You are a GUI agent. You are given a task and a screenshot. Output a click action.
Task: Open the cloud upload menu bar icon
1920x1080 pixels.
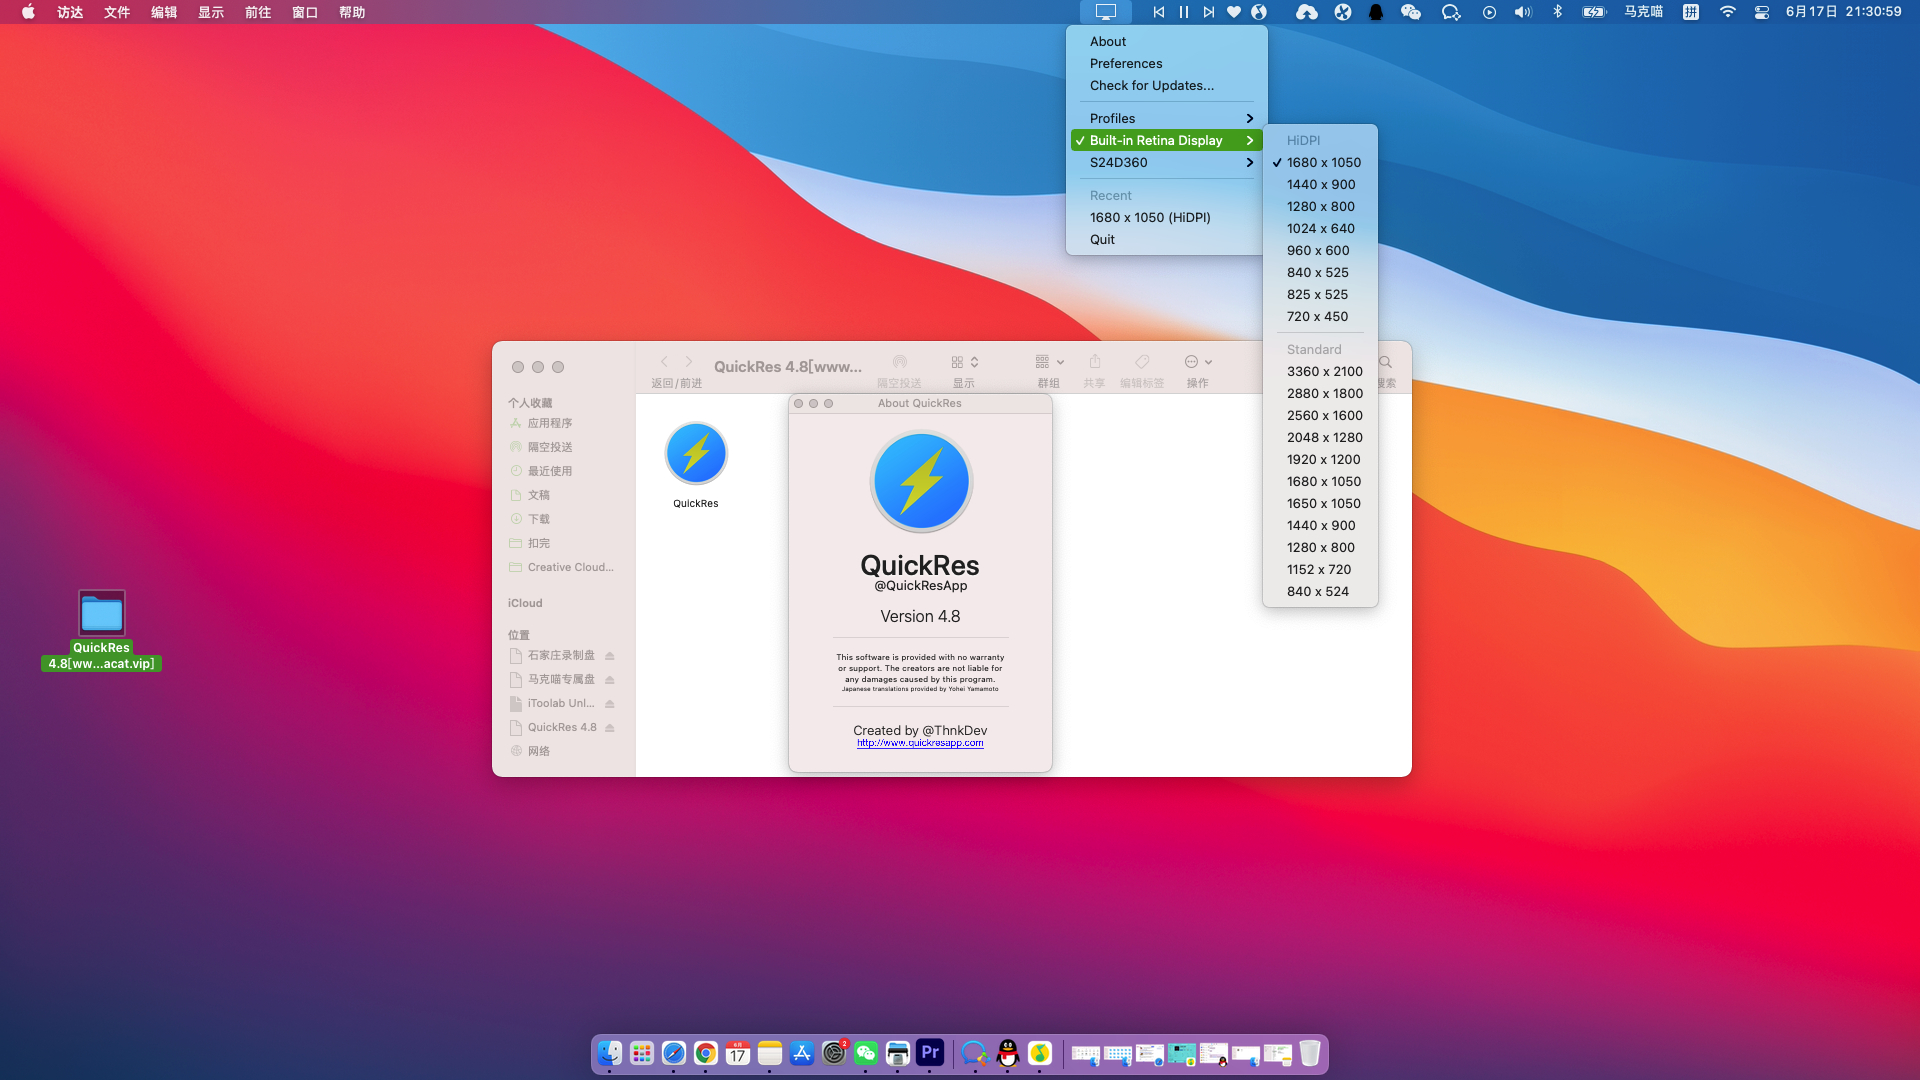1306,12
